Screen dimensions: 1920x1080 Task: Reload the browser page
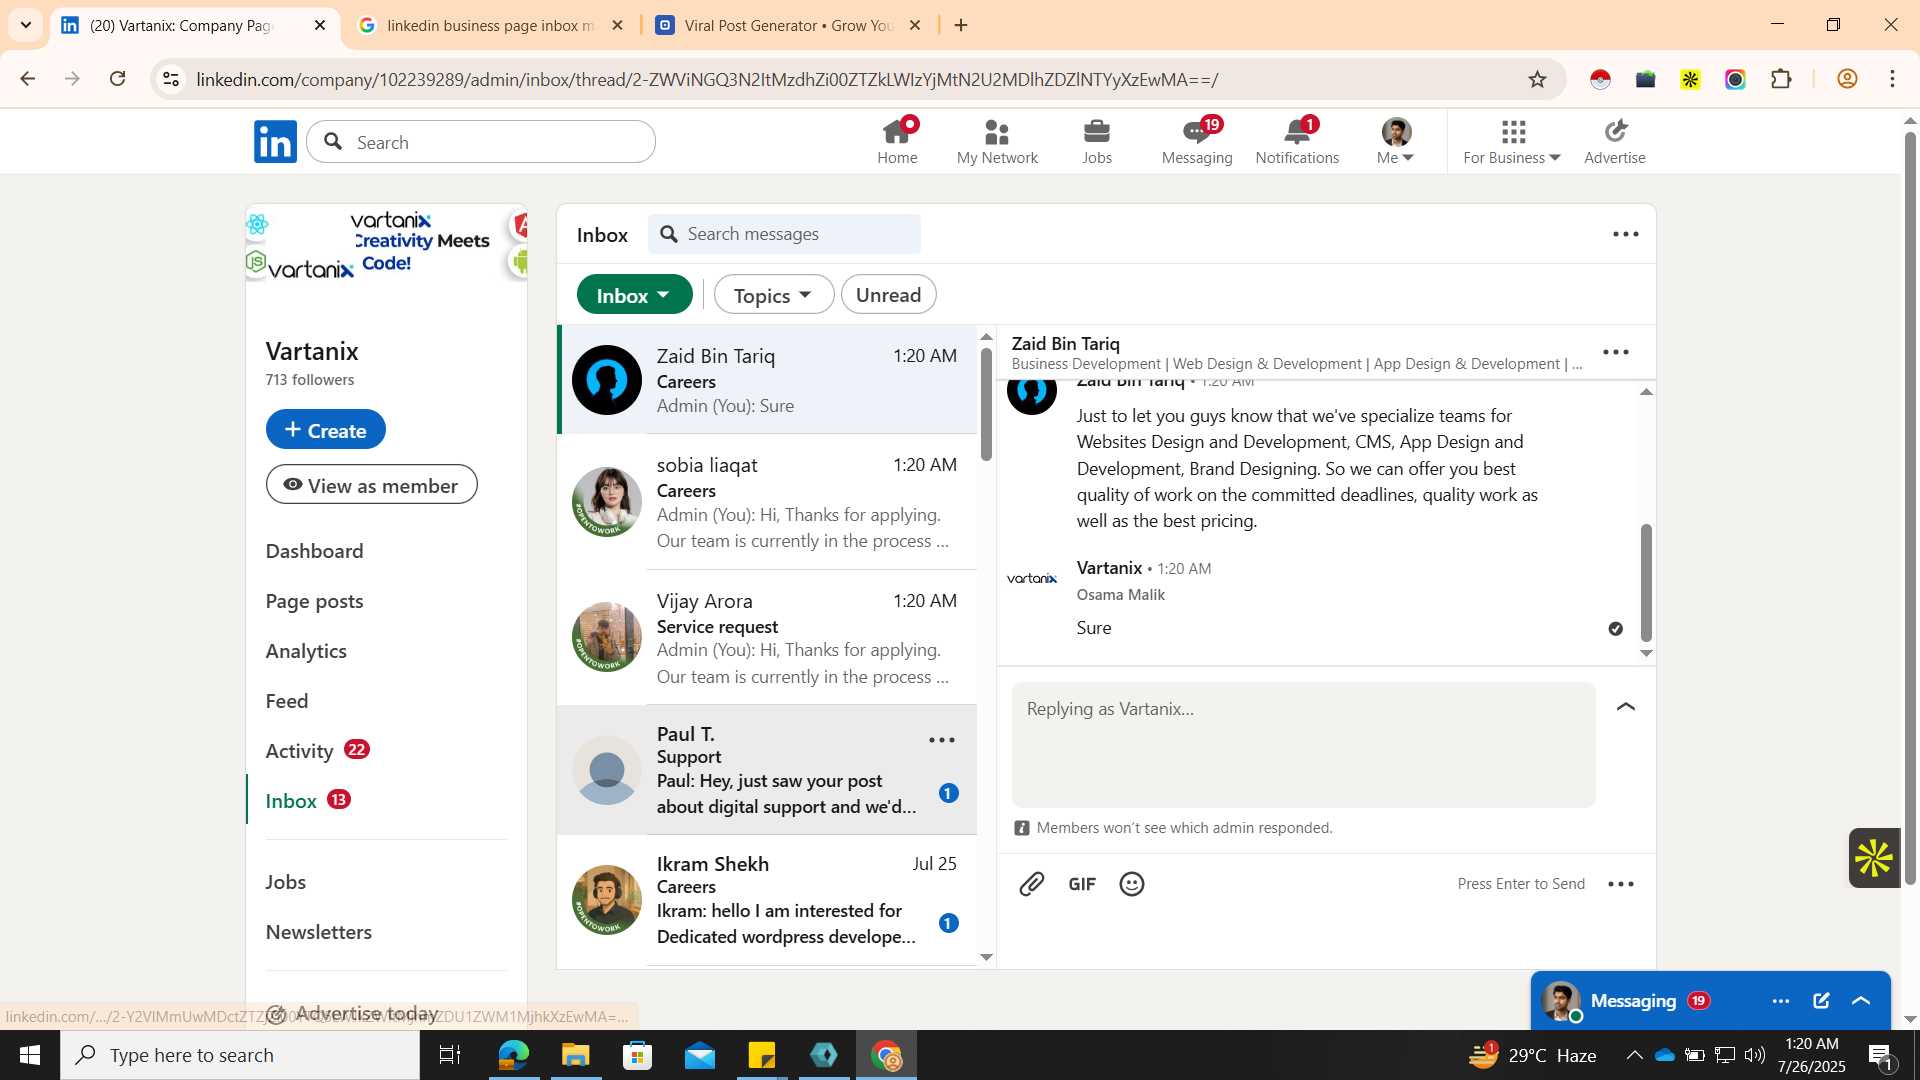[118, 79]
